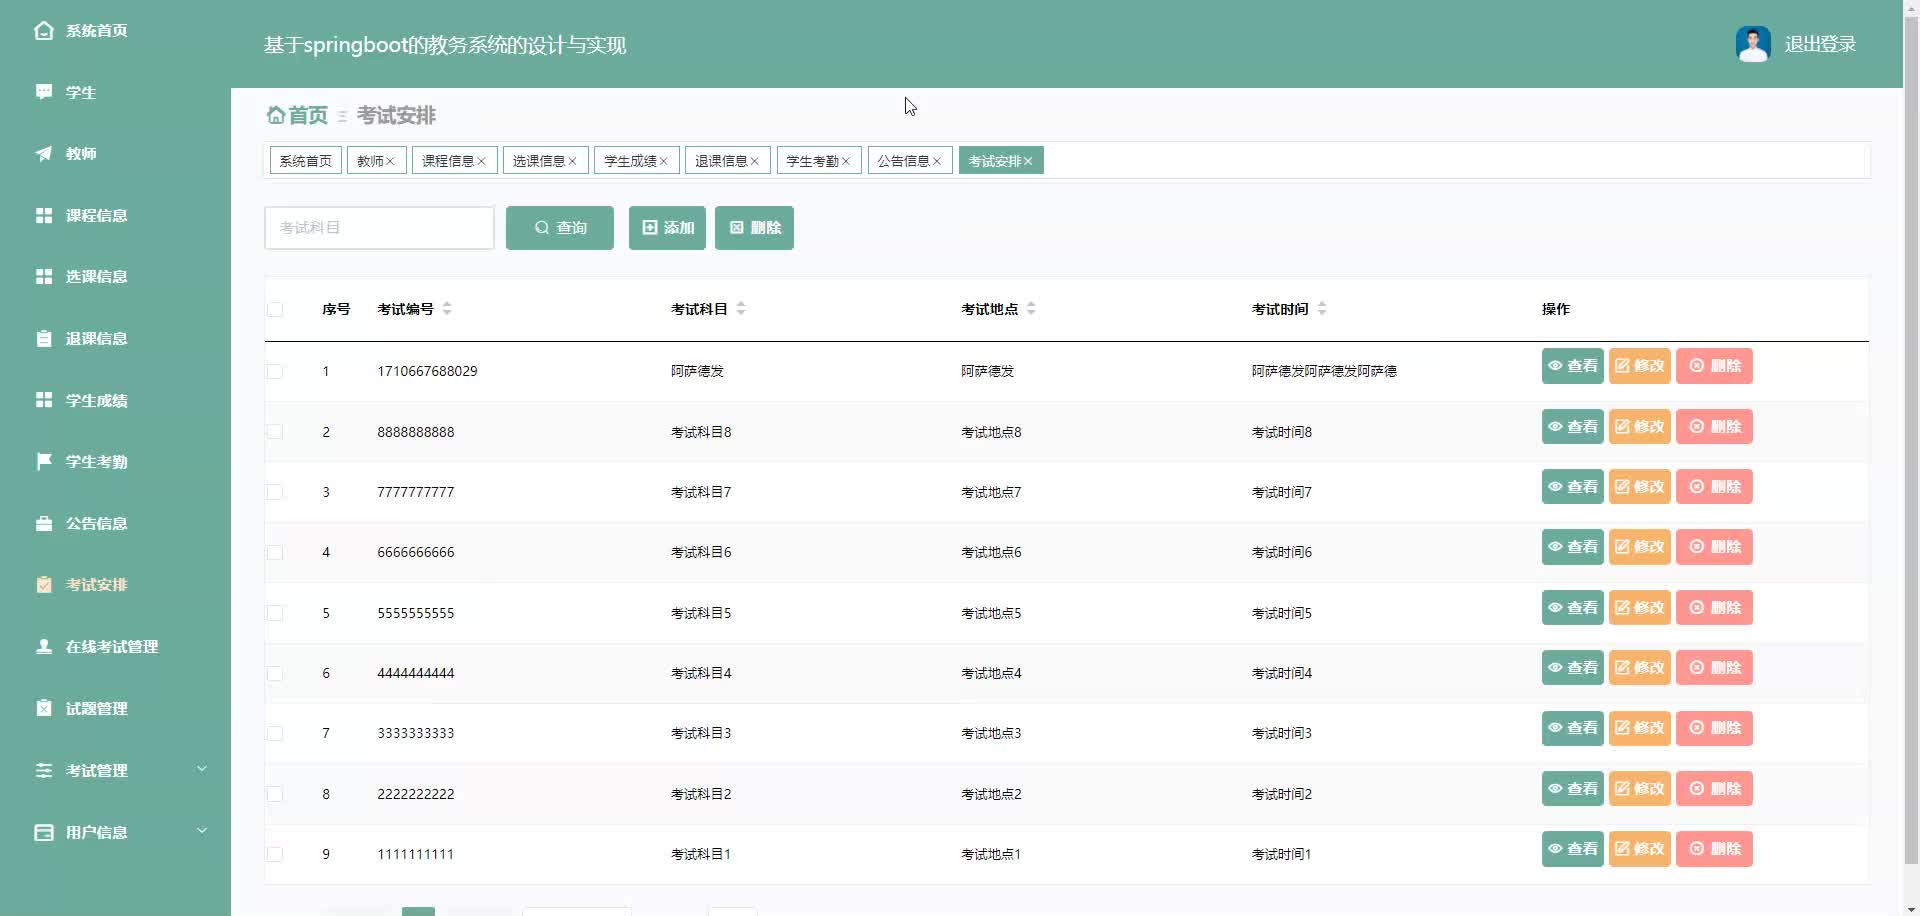Image resolution: width=1920 pixels, height=916 pixels.
Task: Tick the select-all checkbox in table header
Action: tap(275, 310)
